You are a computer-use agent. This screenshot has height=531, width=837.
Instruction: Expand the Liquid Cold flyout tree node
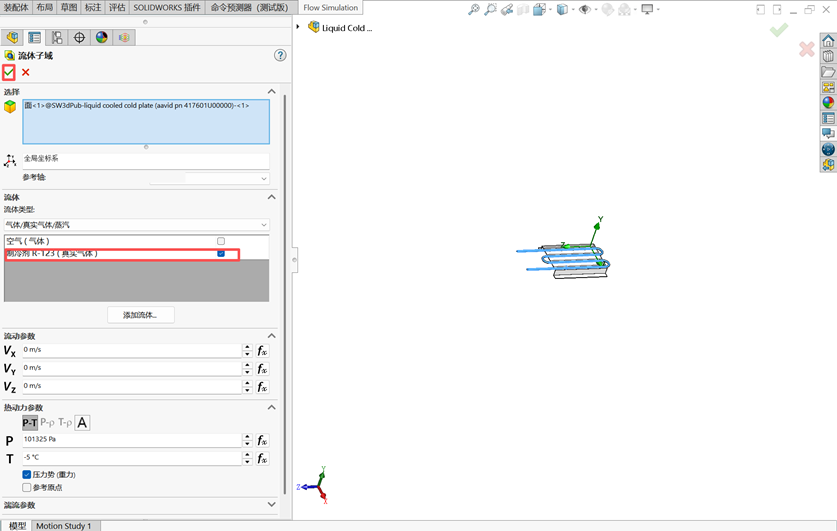[298, 27]
